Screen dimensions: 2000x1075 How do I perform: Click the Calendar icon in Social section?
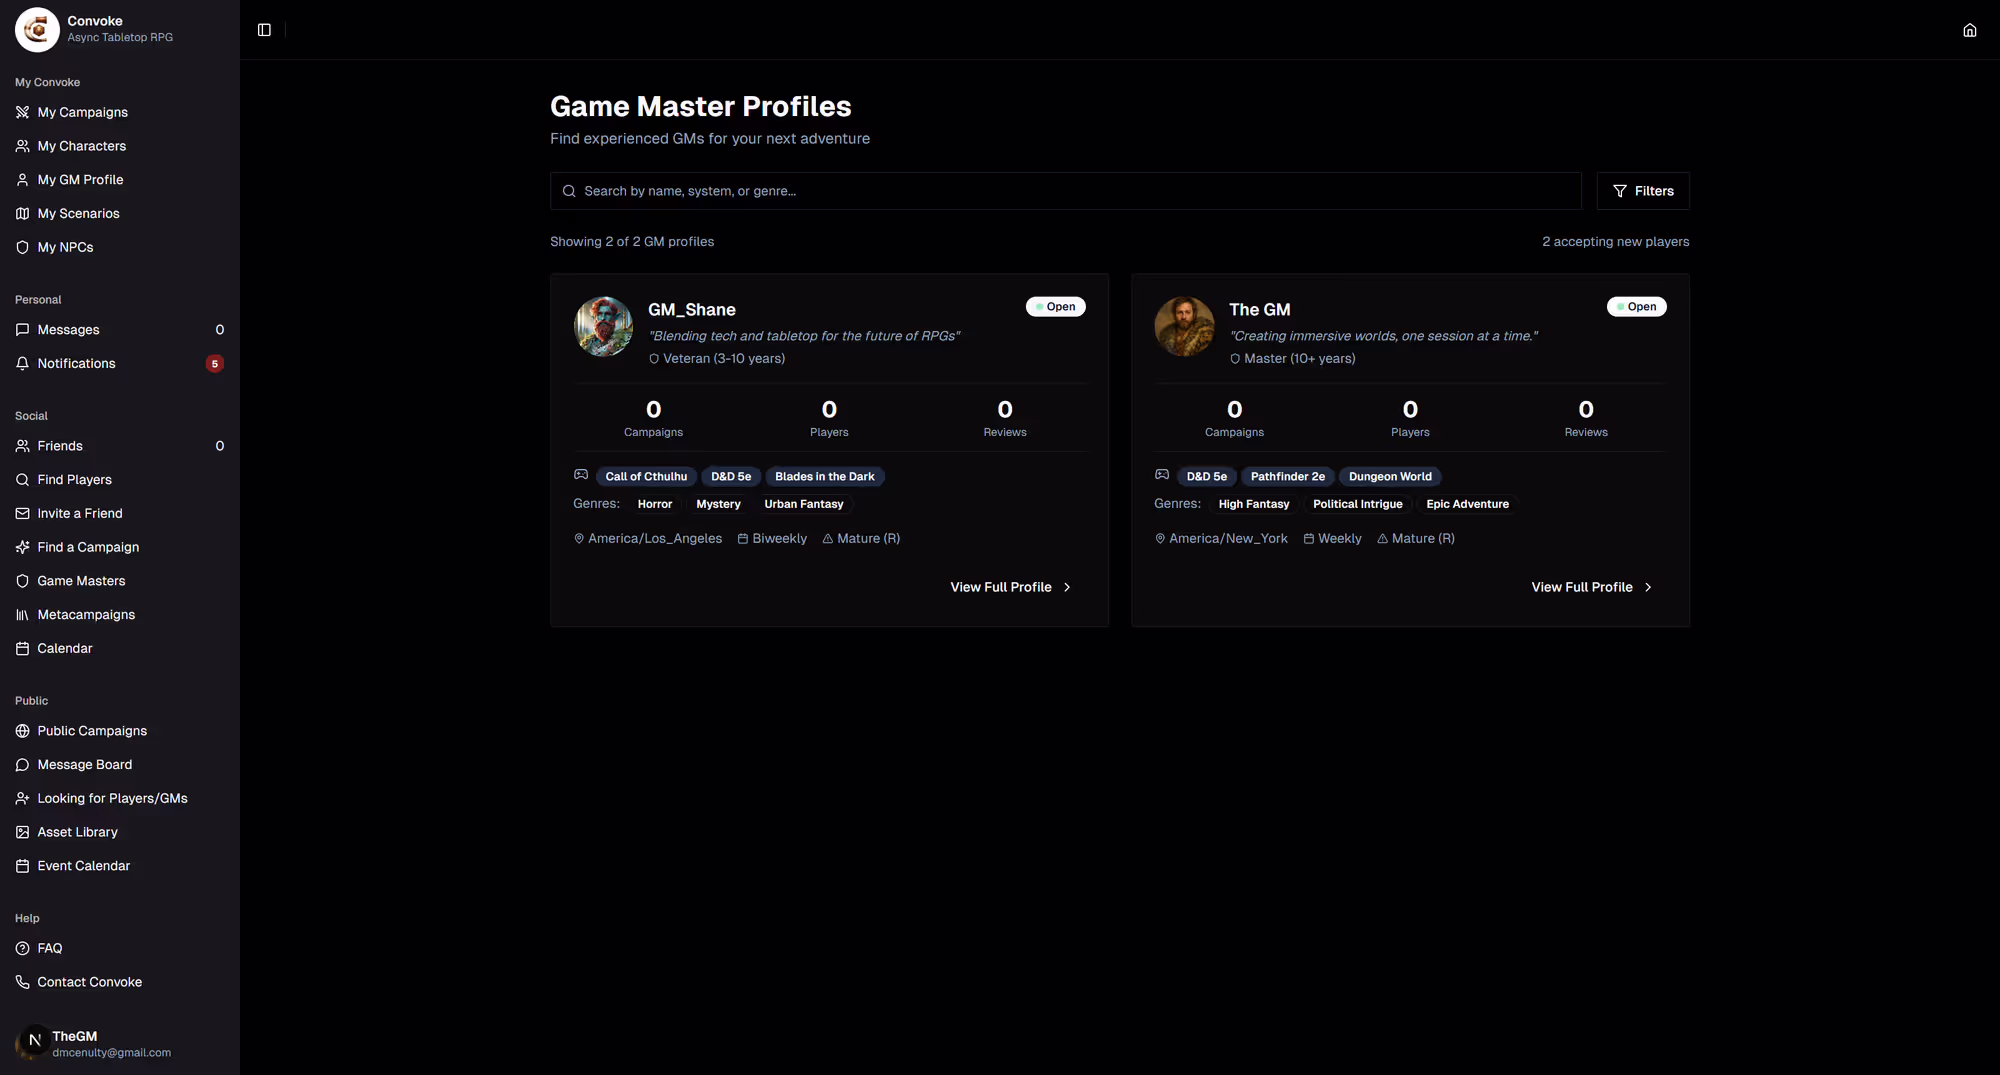(22, 649)
